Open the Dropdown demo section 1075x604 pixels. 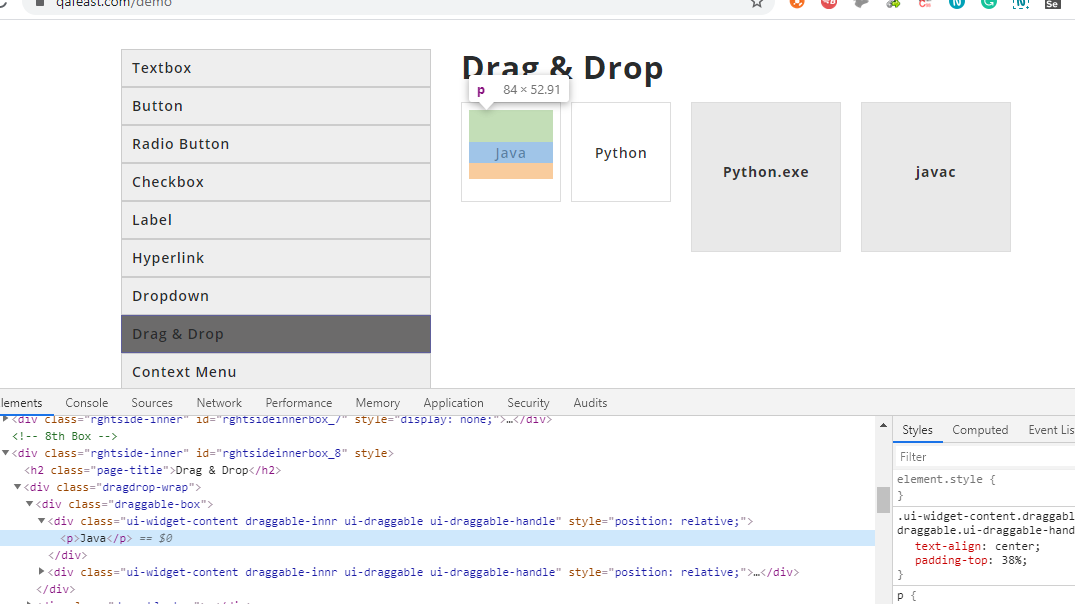pos(276,296)
